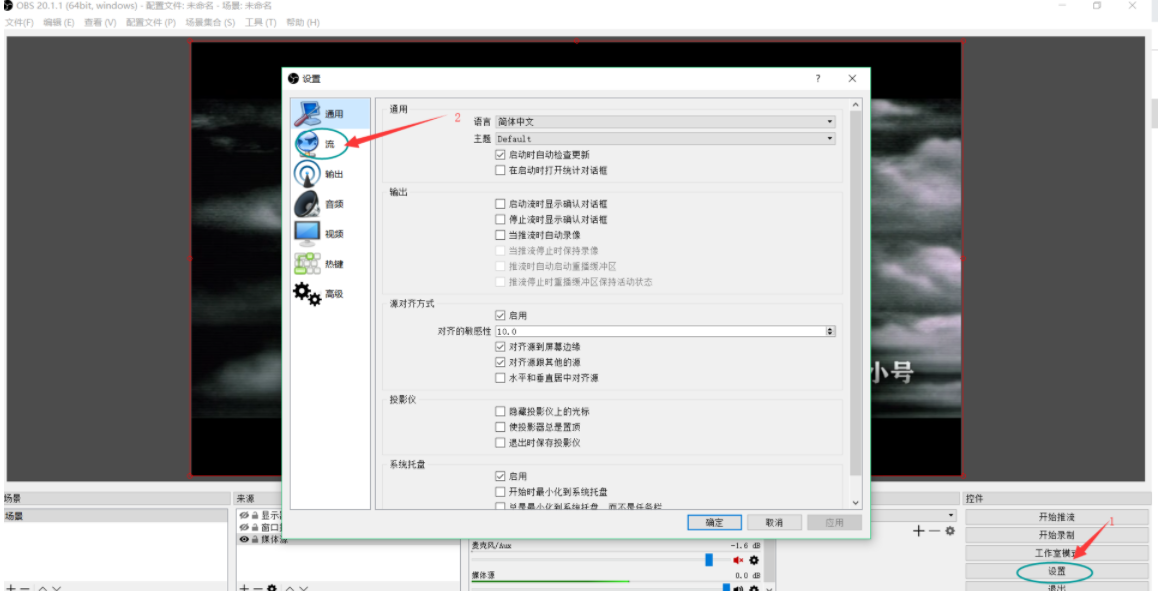Viewport: 1158px width, 591px height.
Task: Open the 流 (Stream) settings category
Action: (x=330, y=144)
